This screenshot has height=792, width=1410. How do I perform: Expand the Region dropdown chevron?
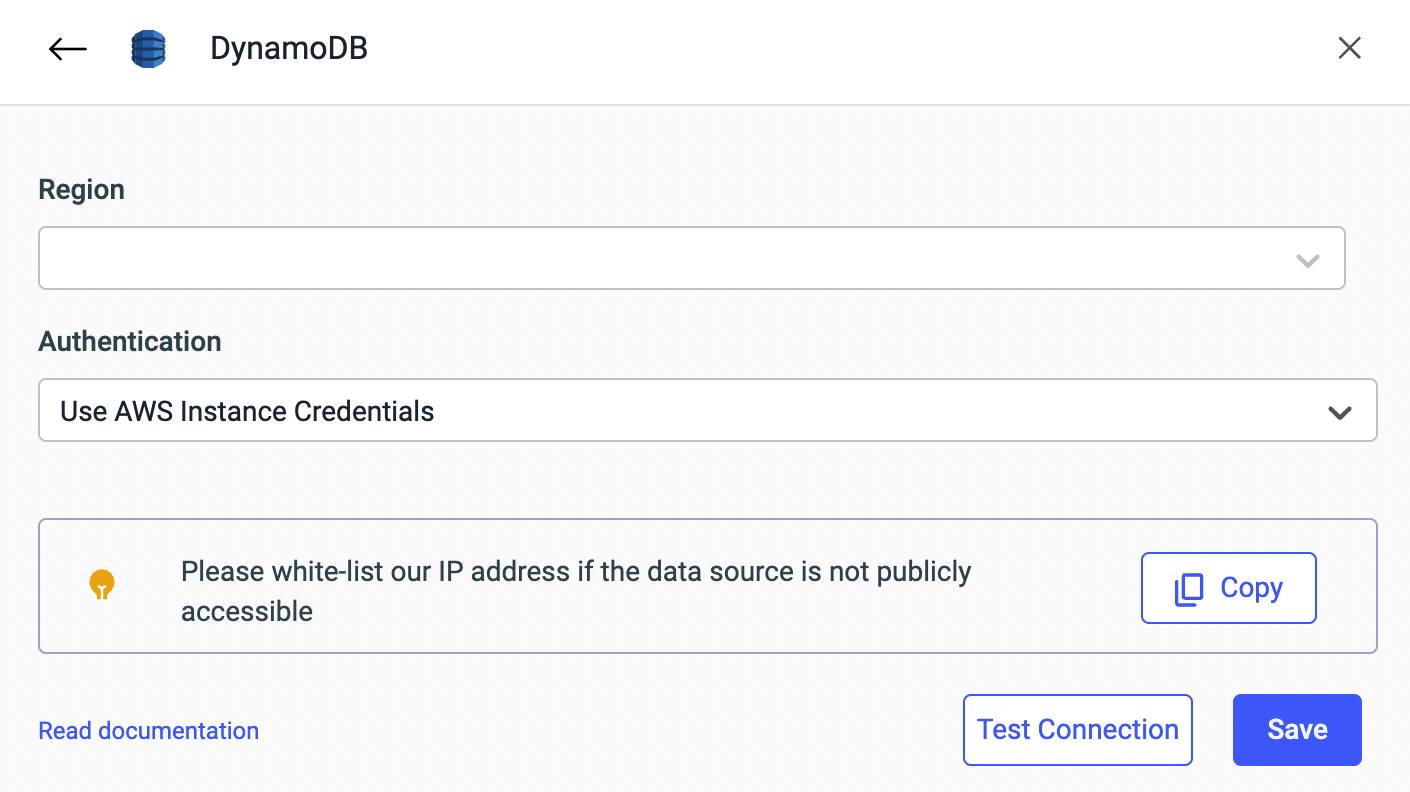[1307, 260]
